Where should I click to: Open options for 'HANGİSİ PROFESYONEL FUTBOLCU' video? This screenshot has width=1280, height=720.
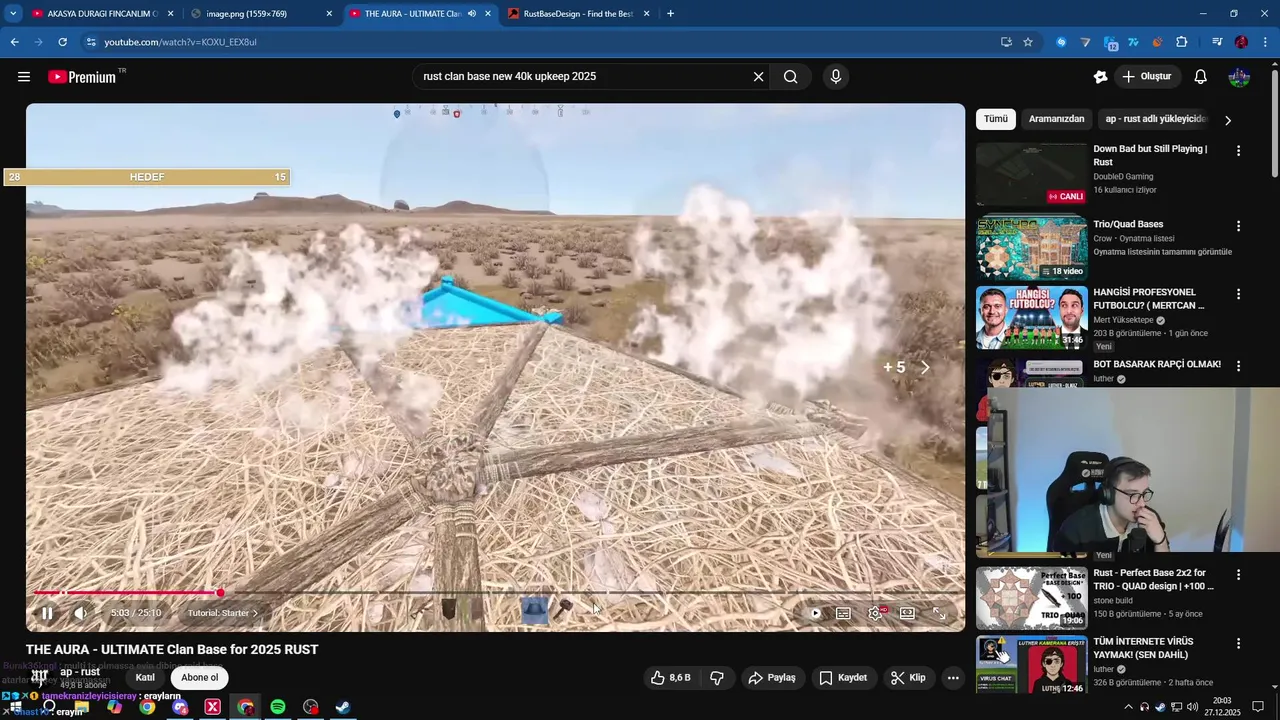pos(1238,295)
